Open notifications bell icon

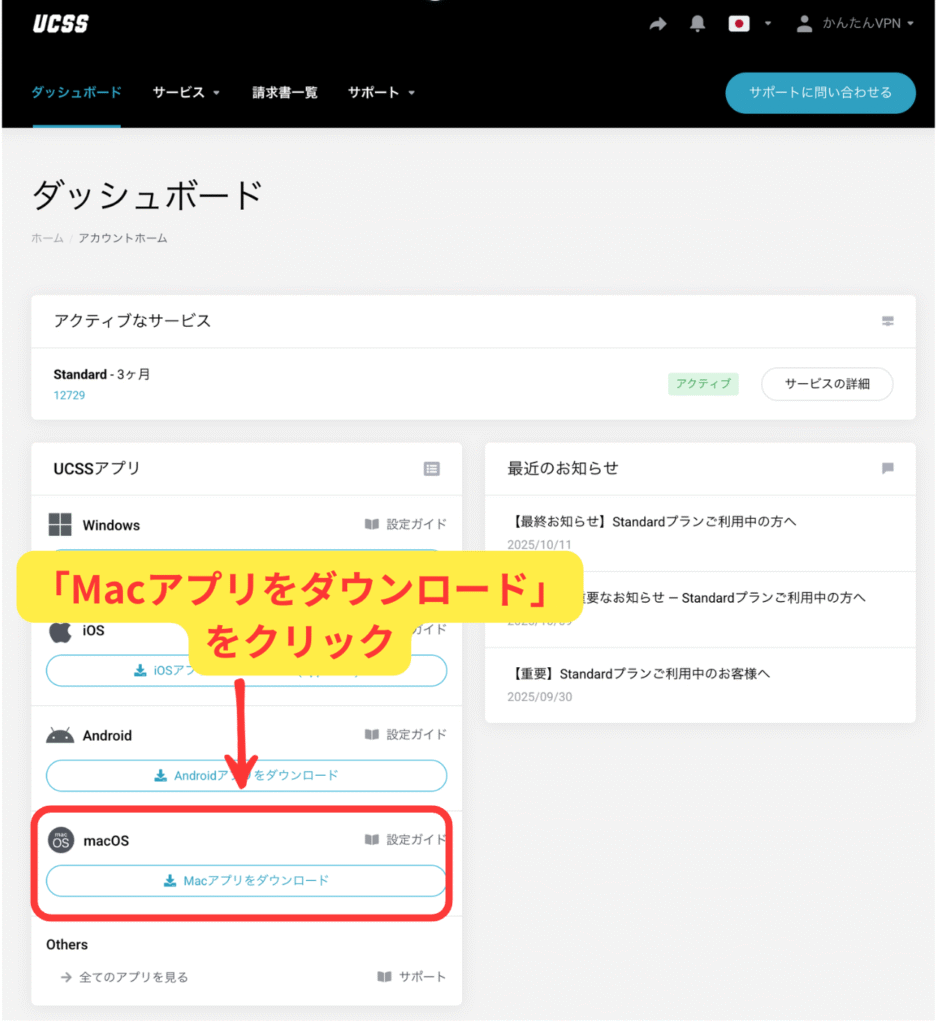[698, 25]
